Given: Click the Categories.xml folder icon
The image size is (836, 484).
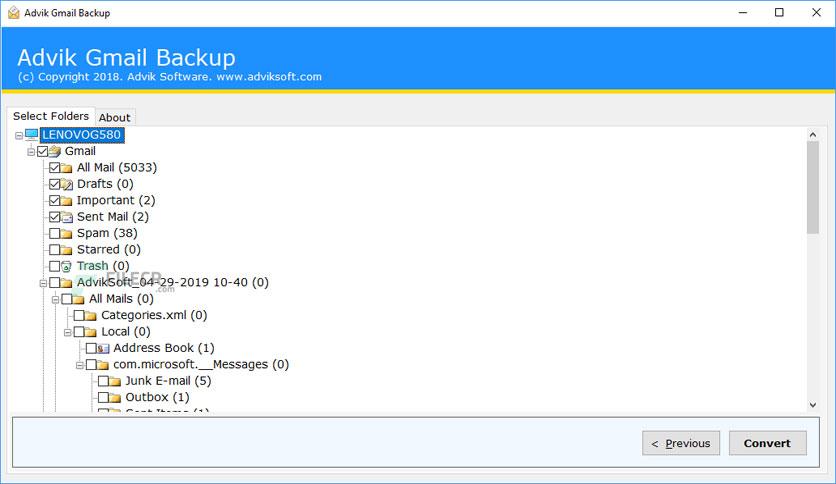Looking at the screenshot, I should tap(91, 316).
